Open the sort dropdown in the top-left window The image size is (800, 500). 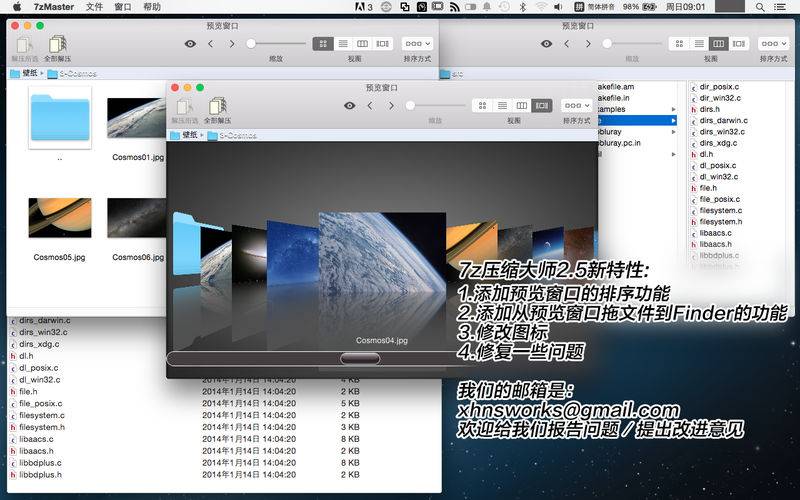tap(417, 44)
